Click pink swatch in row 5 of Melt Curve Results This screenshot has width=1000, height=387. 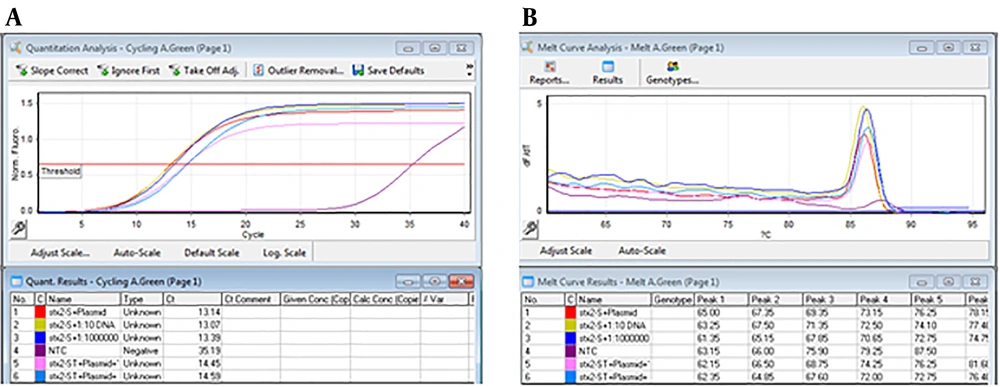click(570, 363)
